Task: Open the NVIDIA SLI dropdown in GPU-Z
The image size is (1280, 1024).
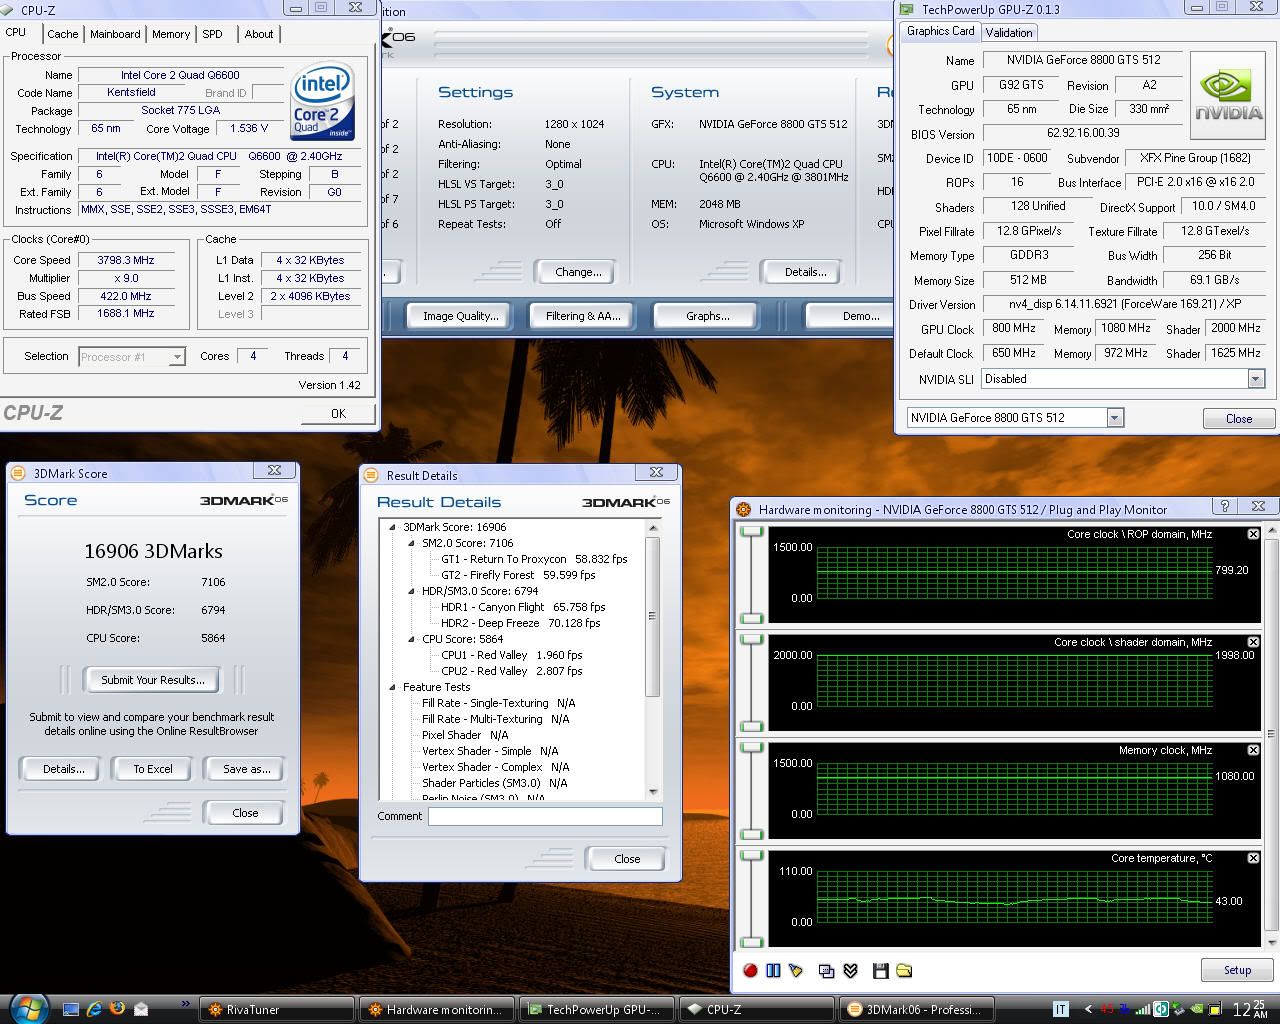Action: click(1255, 379)
